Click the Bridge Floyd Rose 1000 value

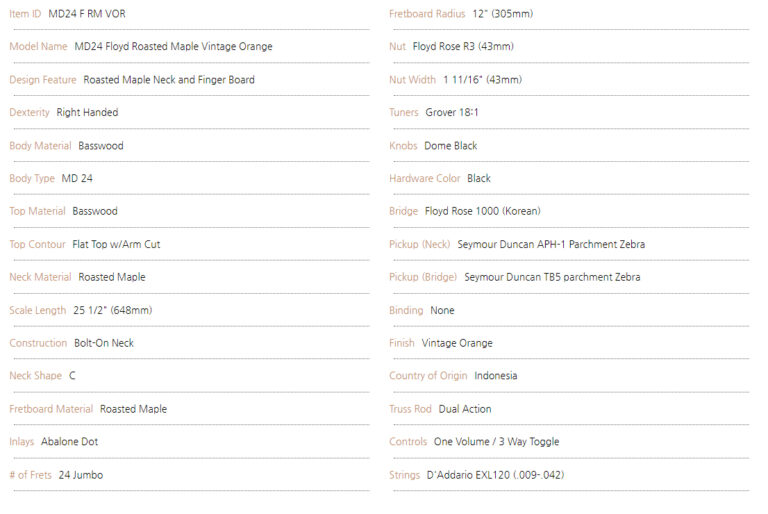tap(482, 211)
